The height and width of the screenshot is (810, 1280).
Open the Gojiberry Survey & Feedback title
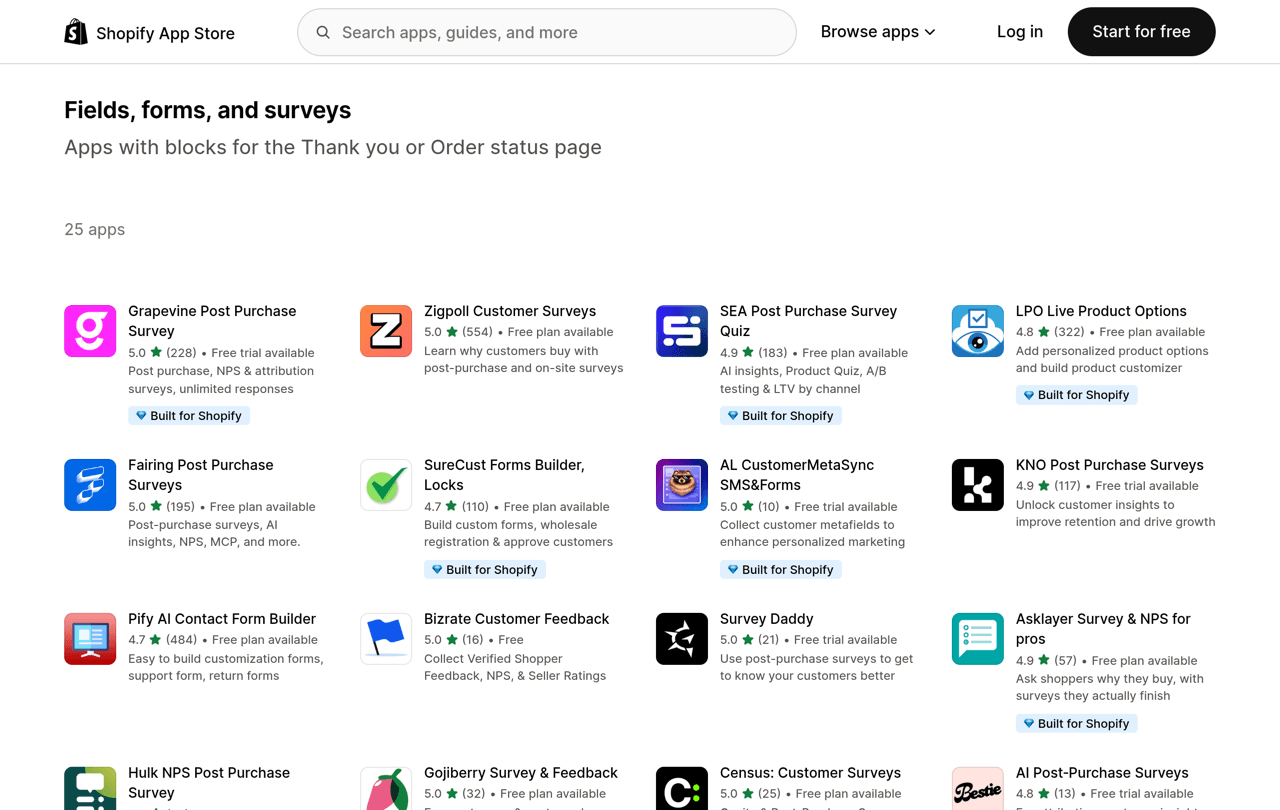521,773
